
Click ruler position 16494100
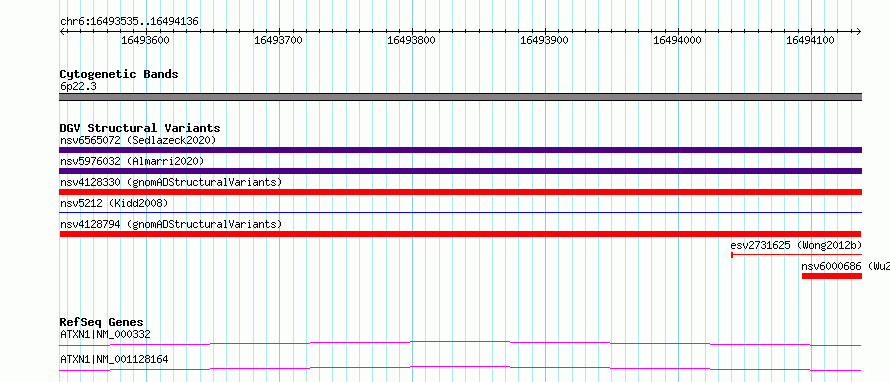tap(810, 40)
